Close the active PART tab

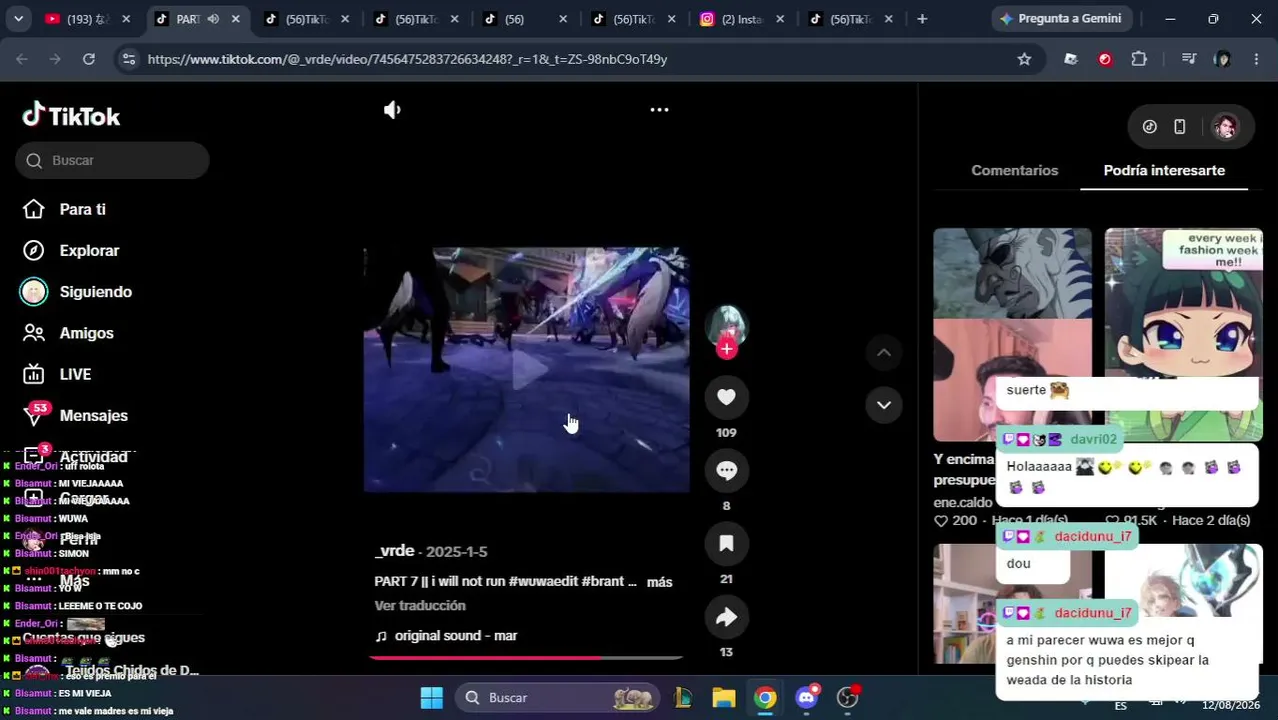pyautogui.click(x=235, y=18)
